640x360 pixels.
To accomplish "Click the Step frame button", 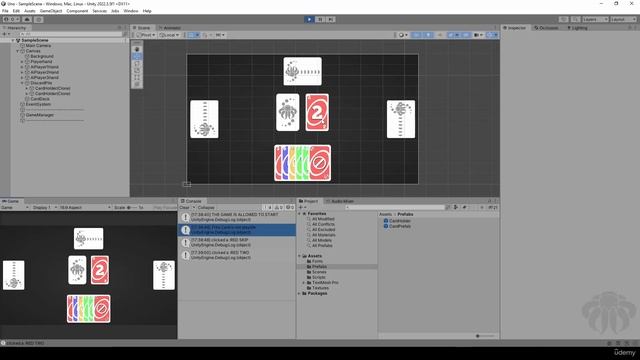I will 331,19.
